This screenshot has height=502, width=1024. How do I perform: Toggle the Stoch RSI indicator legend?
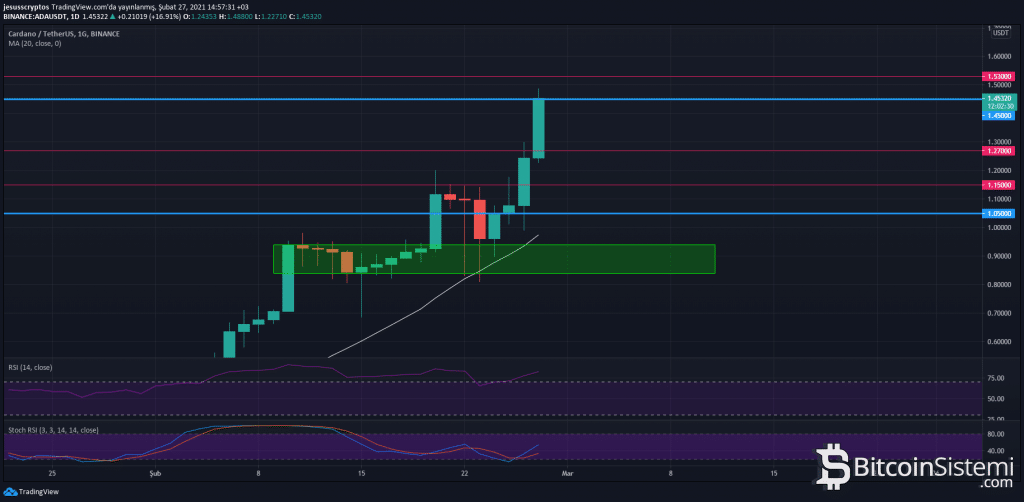point(51,429)
